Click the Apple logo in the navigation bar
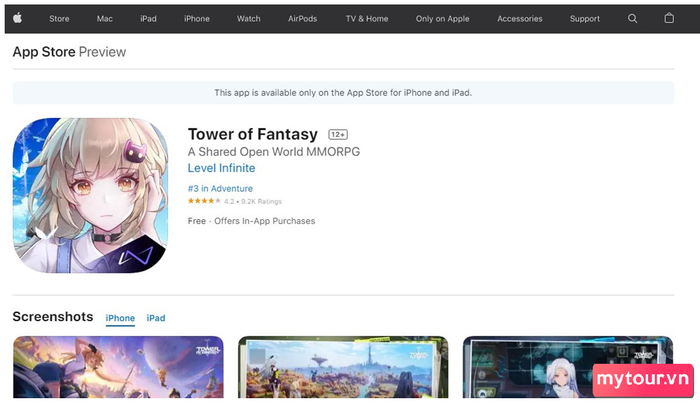This screenshot has height=405, width=700. (17, 18)
